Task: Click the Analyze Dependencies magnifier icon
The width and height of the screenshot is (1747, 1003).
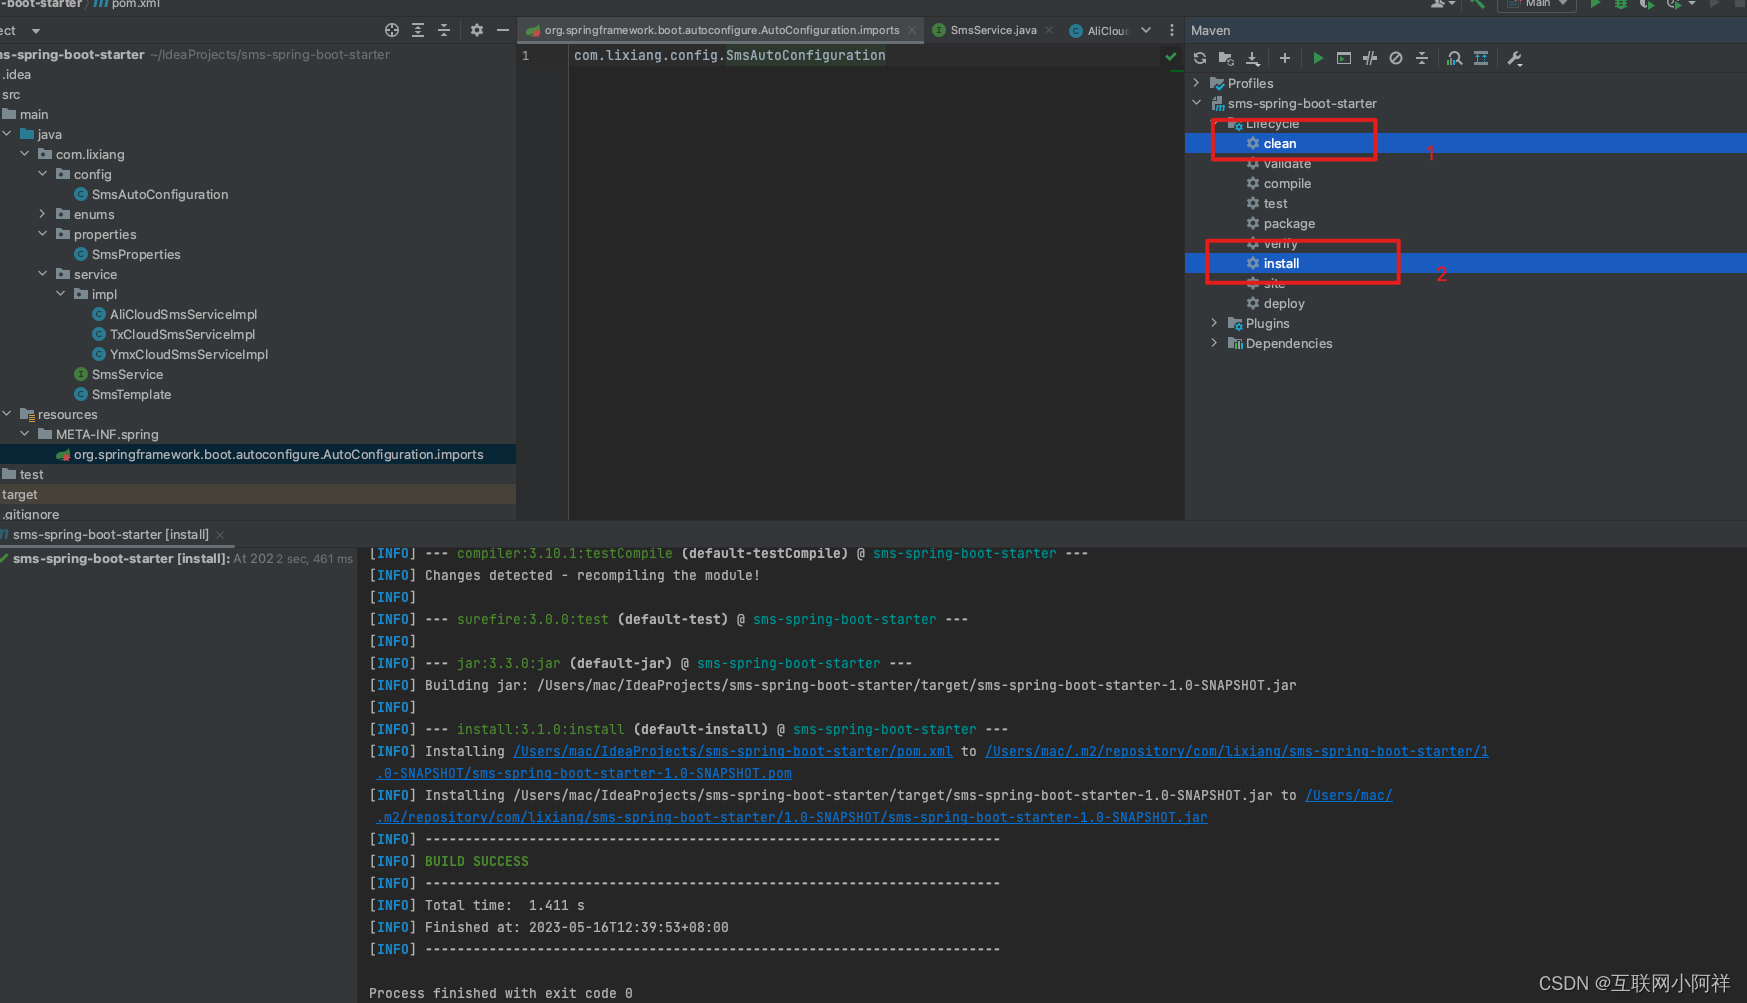Action: 1454,58
